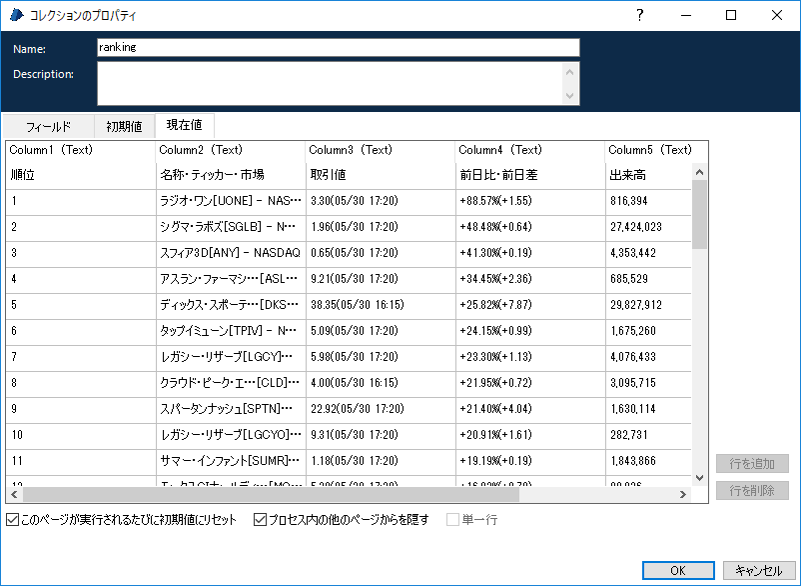
Task: Select the スフィア3D[ANY] - NASDAQ cell
Action: [231, 253]
